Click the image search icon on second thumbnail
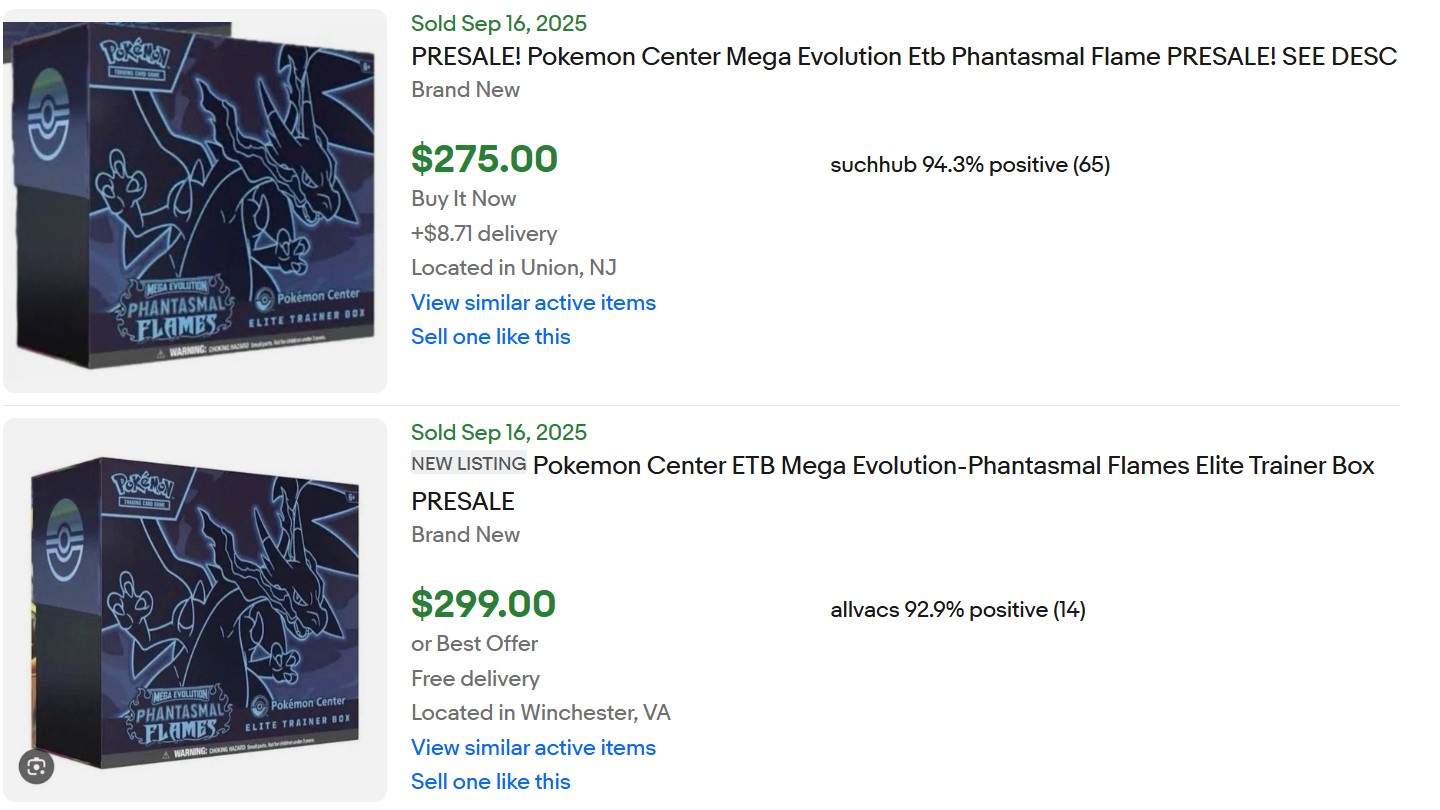The height and width of the screenshot is (810, 1440). coord(36,767)
